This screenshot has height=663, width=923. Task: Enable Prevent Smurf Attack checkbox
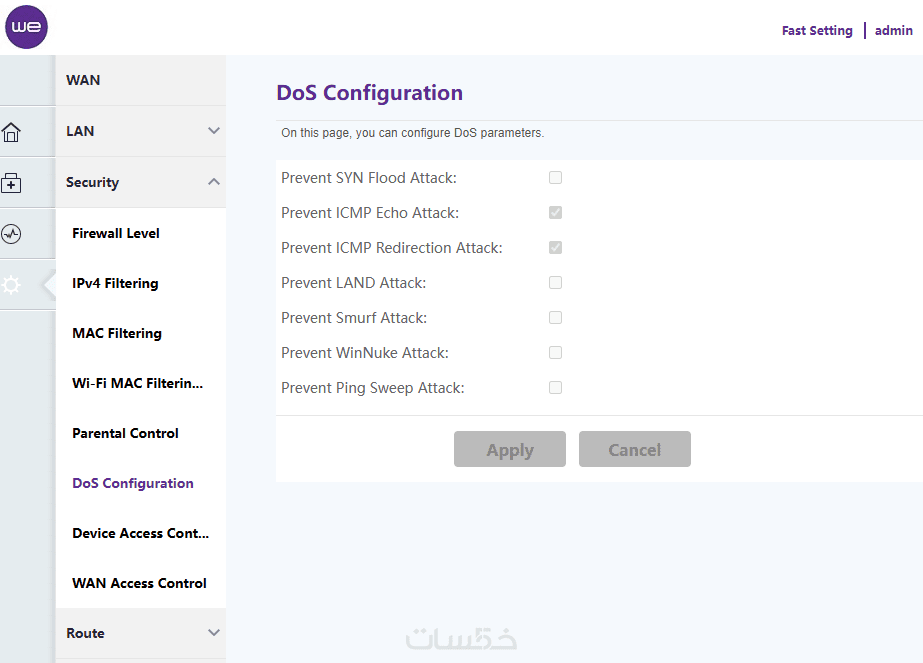555,318
